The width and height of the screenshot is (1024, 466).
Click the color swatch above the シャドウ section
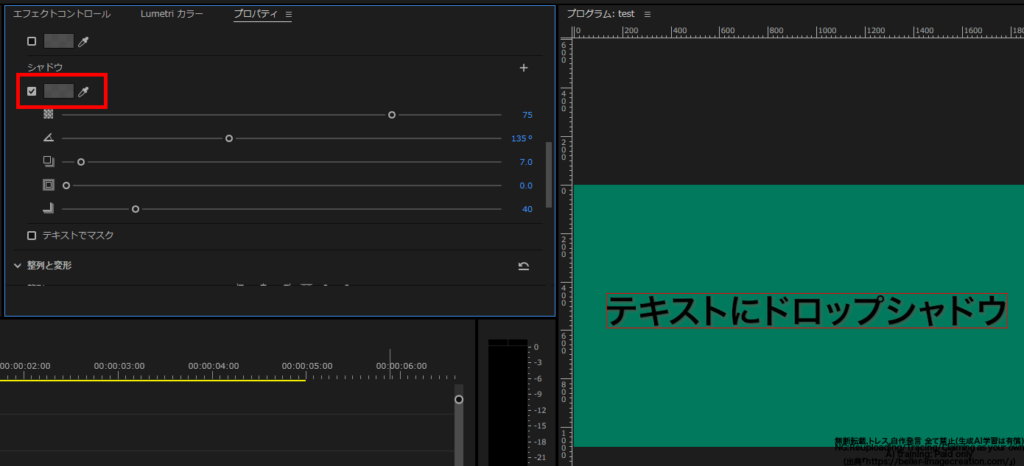[x=59, y=41]
